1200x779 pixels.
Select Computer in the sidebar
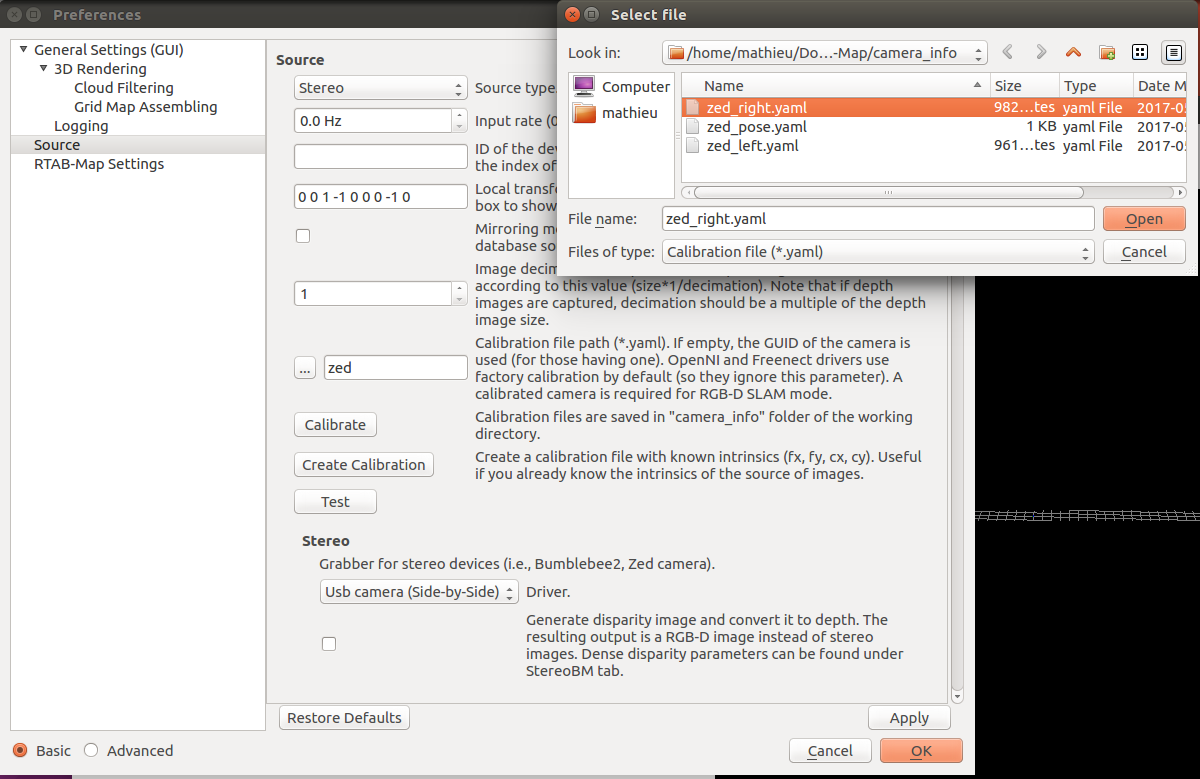click(621, 87)
